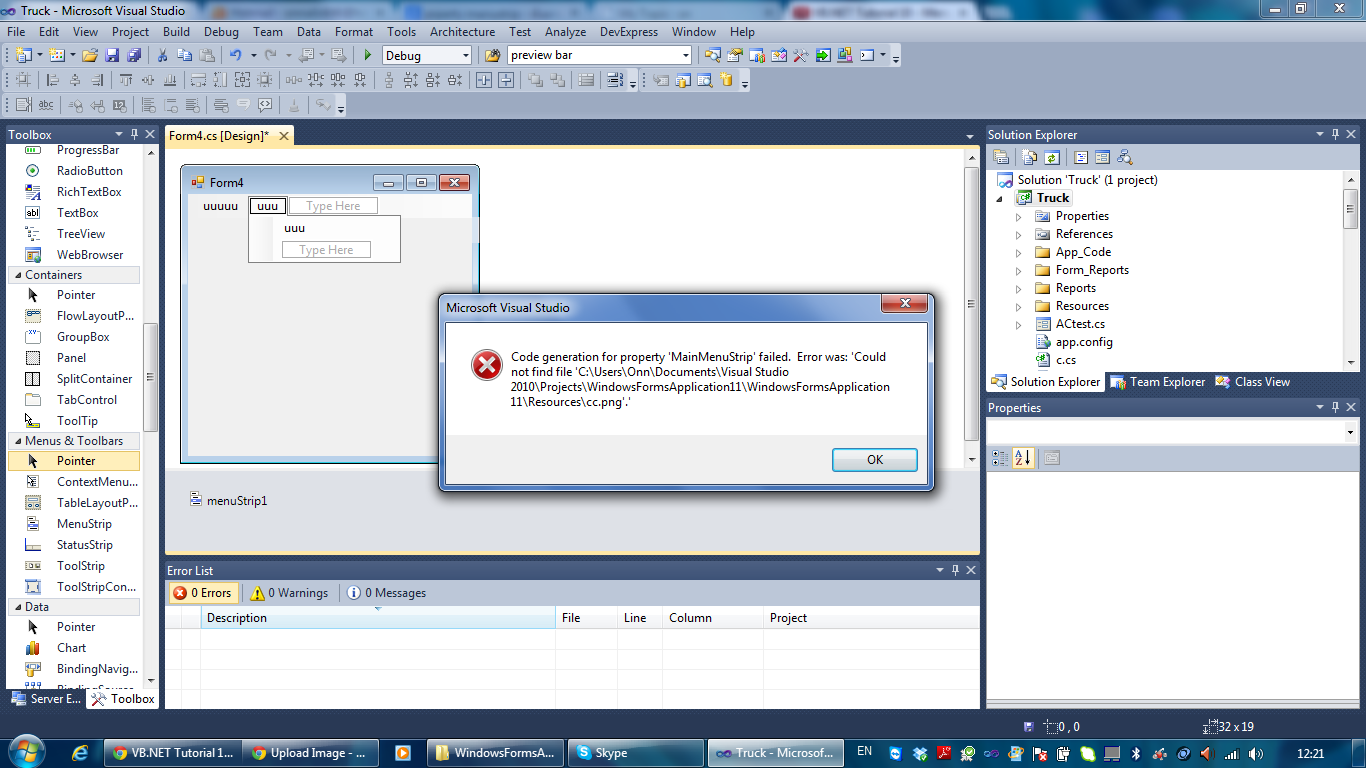Collapse the Truck project node
Screen dimensions: 1366x768
coord(1001,198)
